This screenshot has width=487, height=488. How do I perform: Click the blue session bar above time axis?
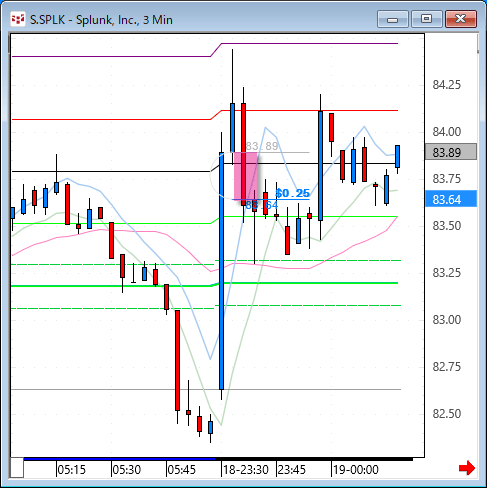[x=119, y=459]
